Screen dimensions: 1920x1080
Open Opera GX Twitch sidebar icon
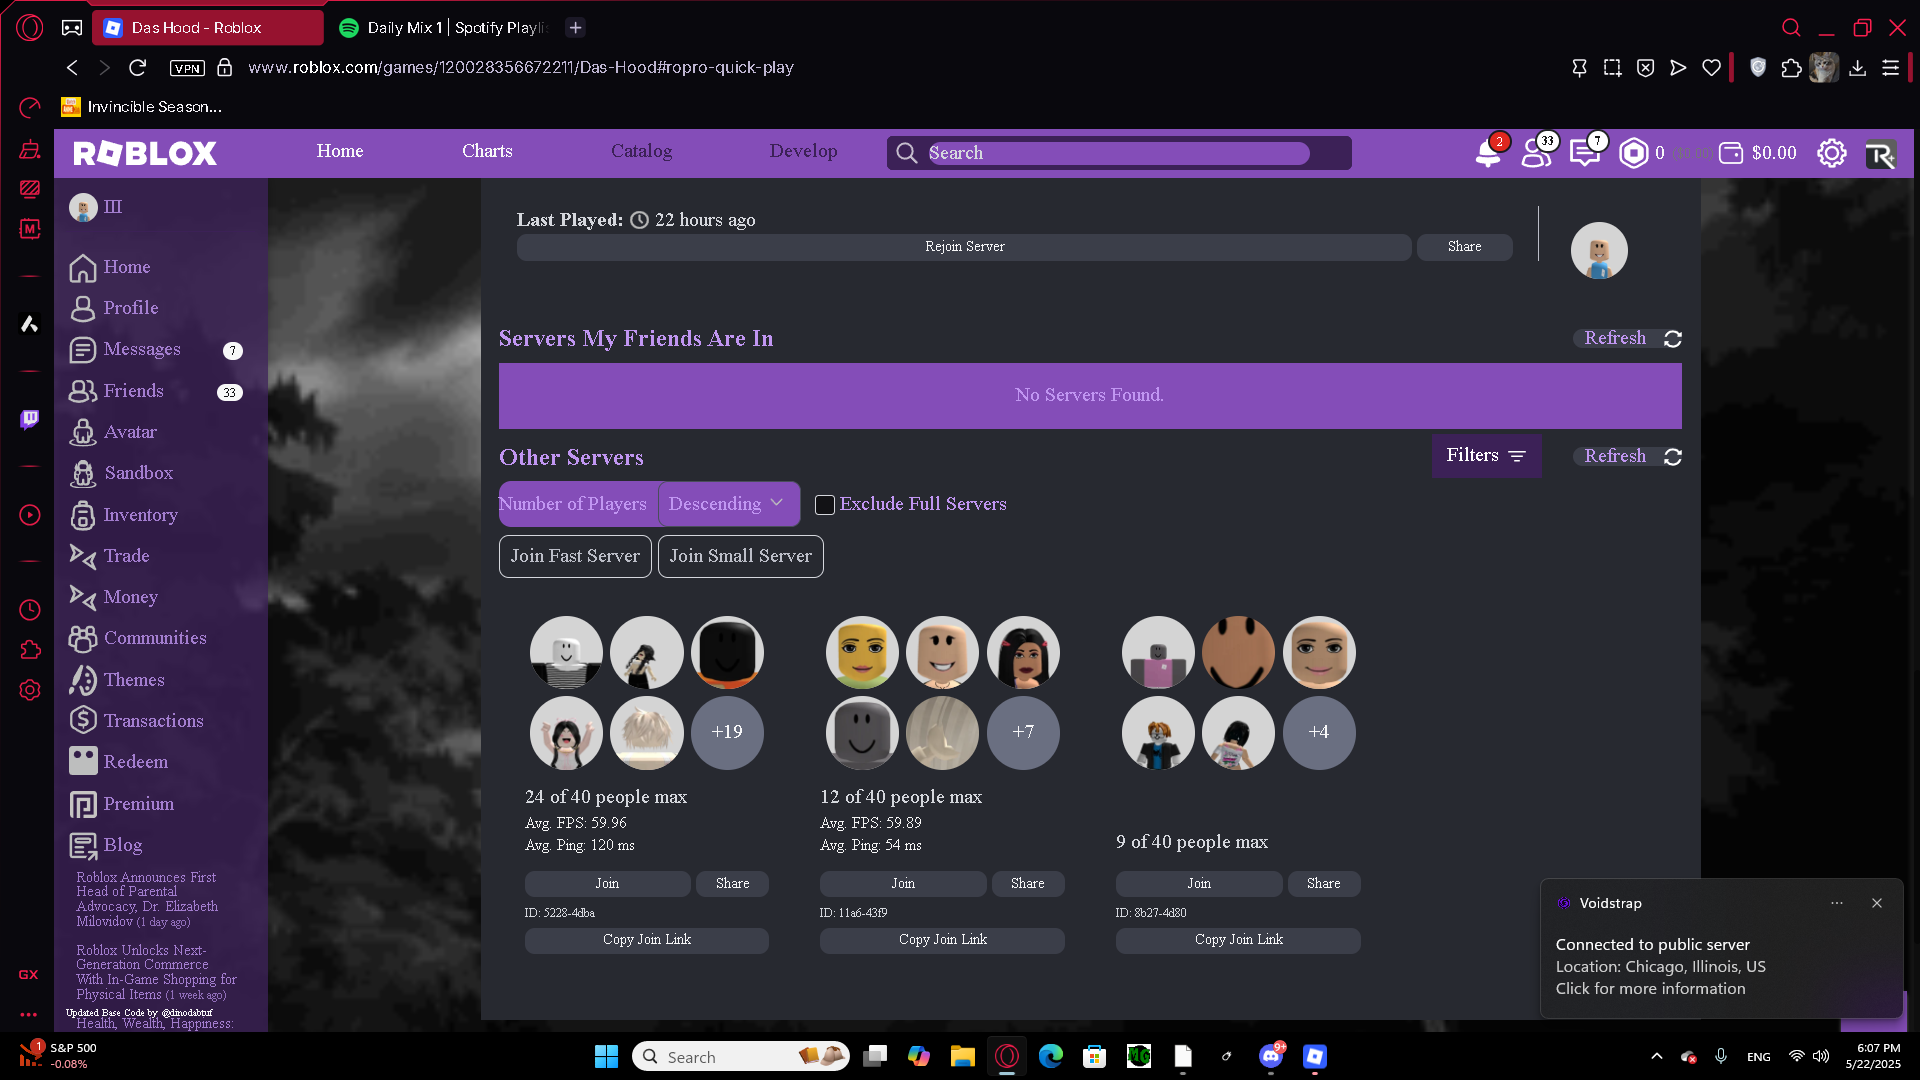click(x=30, y=419)
